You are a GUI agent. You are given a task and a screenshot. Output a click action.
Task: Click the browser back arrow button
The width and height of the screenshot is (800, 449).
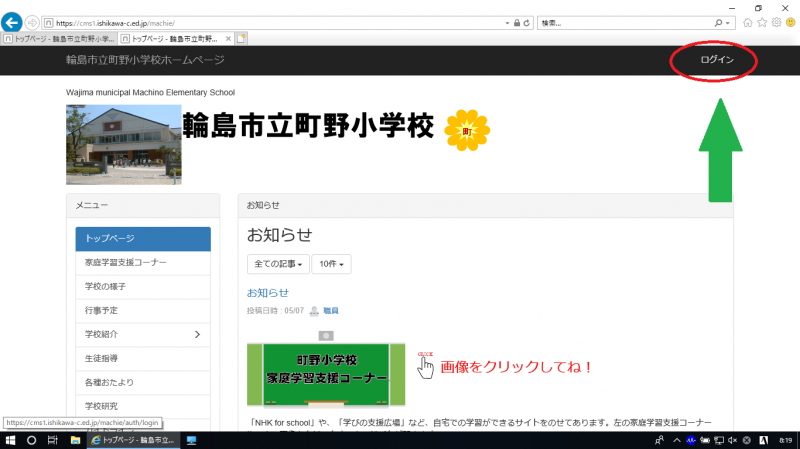[14, 22]
